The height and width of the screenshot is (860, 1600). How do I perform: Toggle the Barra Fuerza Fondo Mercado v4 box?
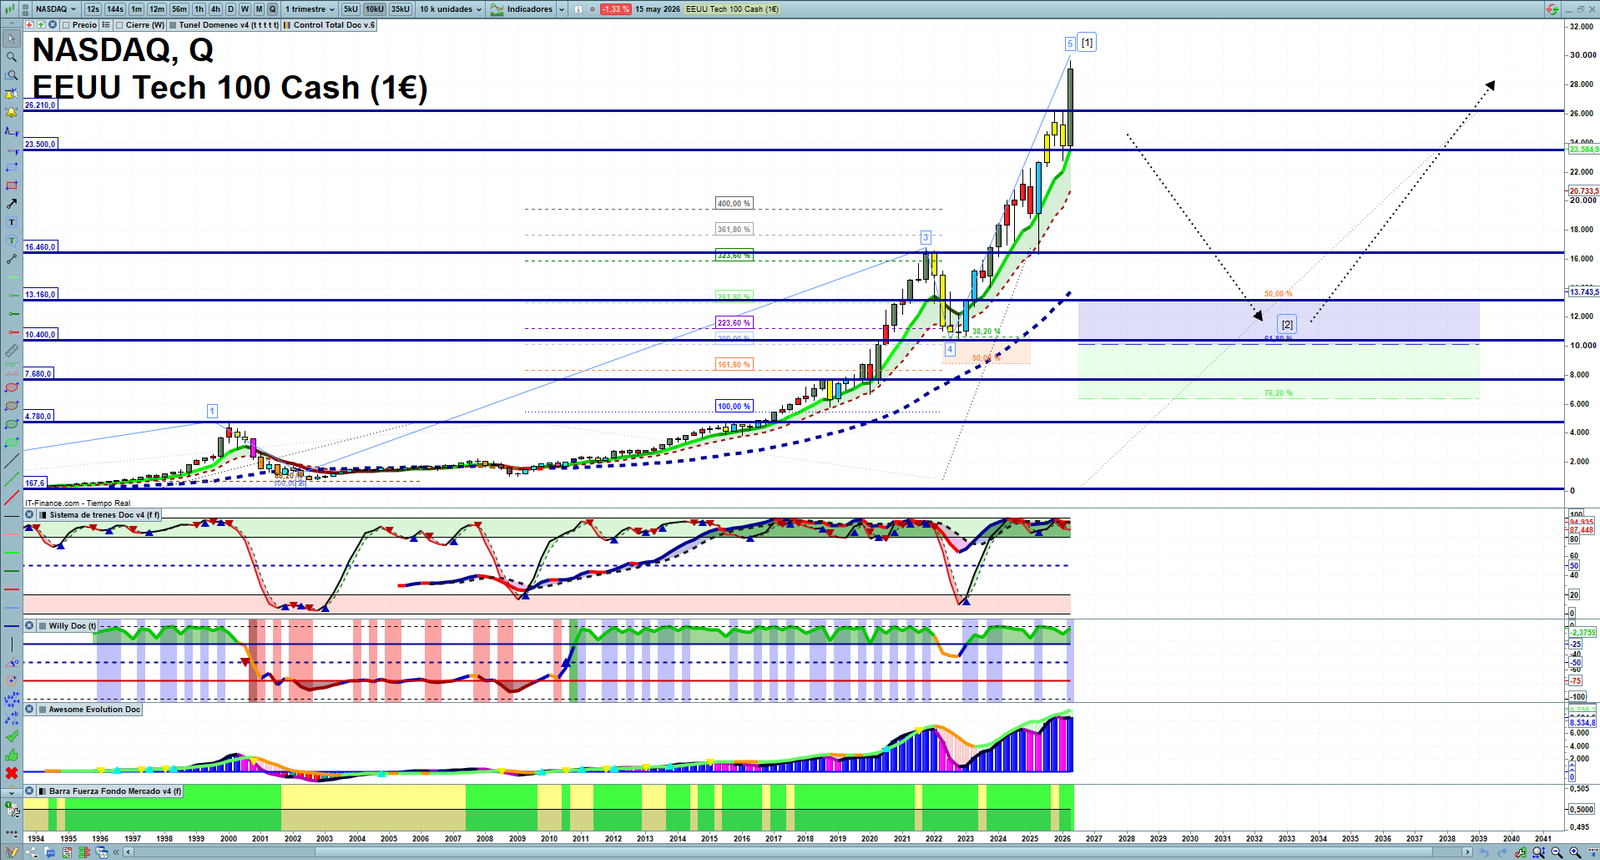pos(42,791)
